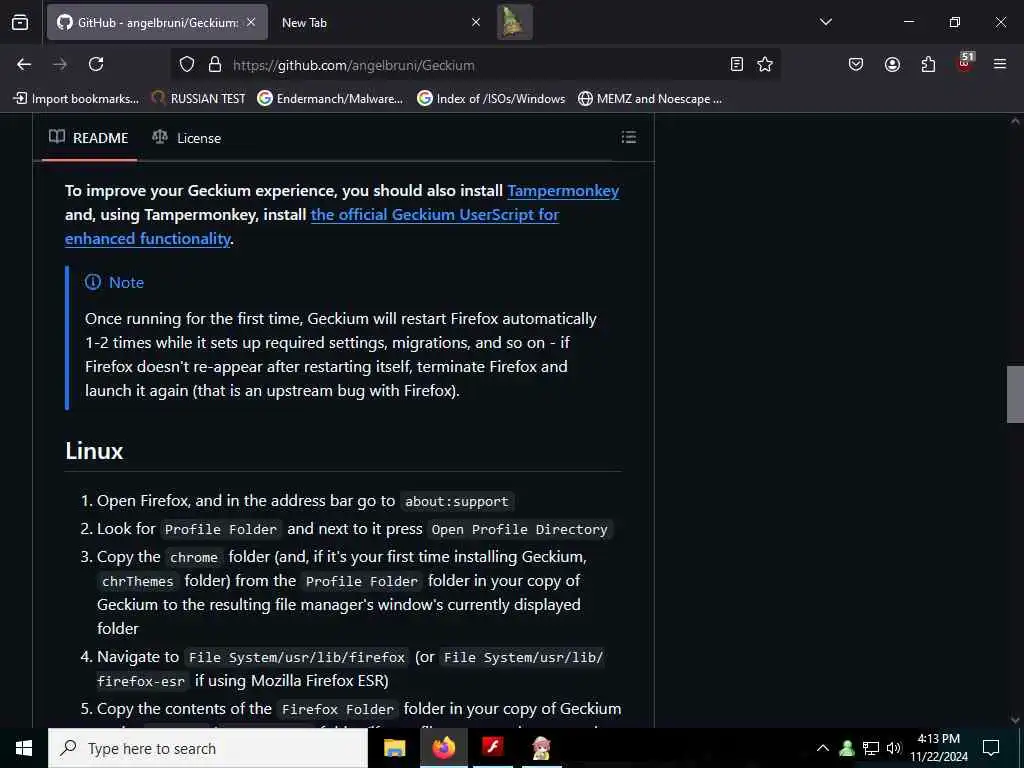Open anime character app in taskbar
The width and height of the screenshot is (1024, 768).
click(541, 748)
